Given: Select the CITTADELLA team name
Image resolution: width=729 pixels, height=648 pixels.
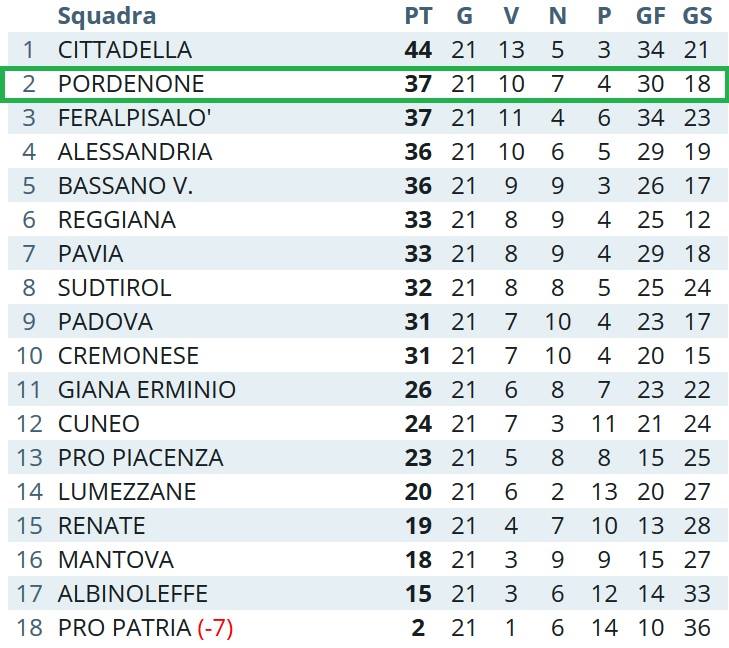Looking at the screenshot, I should pyautogui.click(x=125, y=50).
